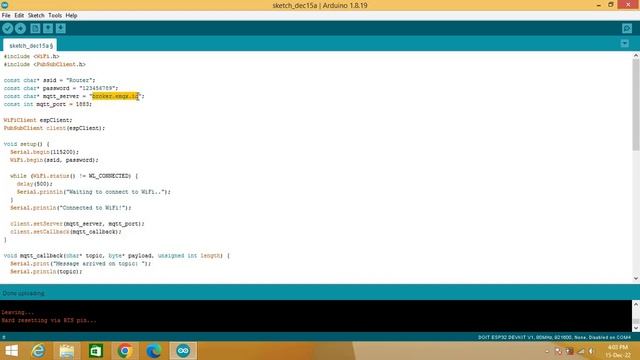Click the "Waiting to connect to WiFi.." line
This screenshot has width=640, height=360.
click(x=93, y=192)
